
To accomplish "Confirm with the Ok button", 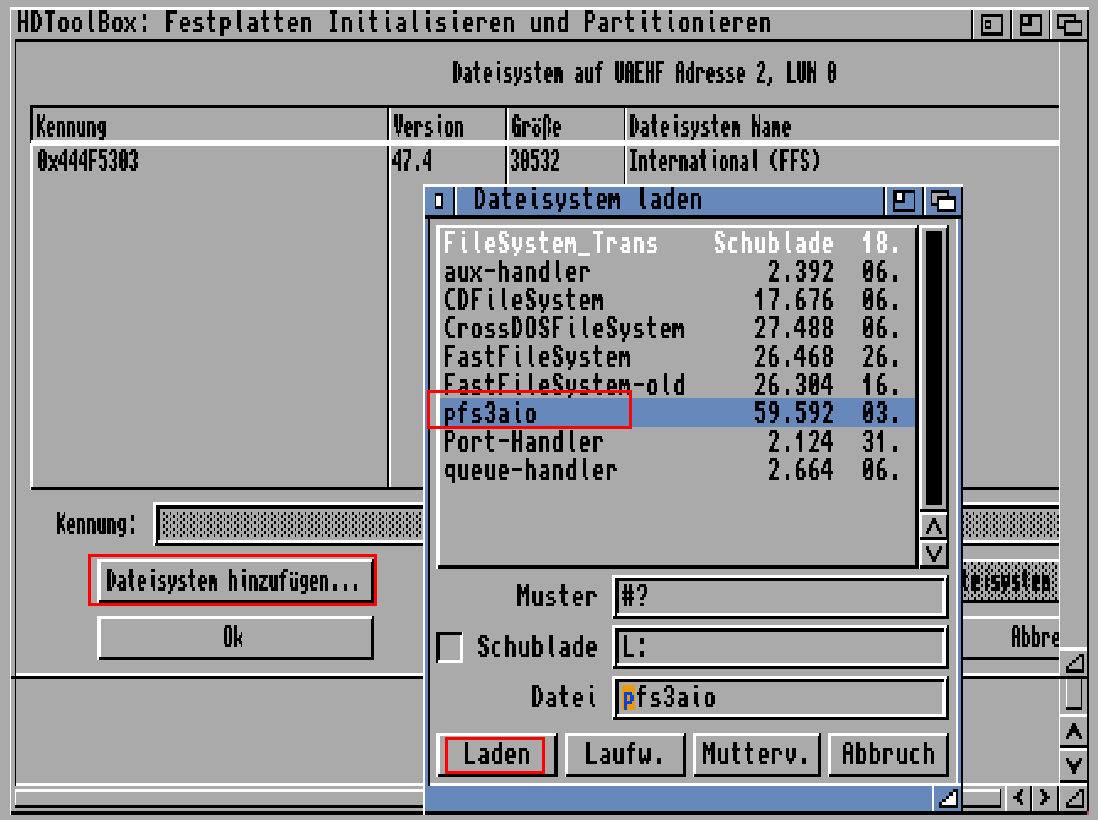I will click(234, 638).
